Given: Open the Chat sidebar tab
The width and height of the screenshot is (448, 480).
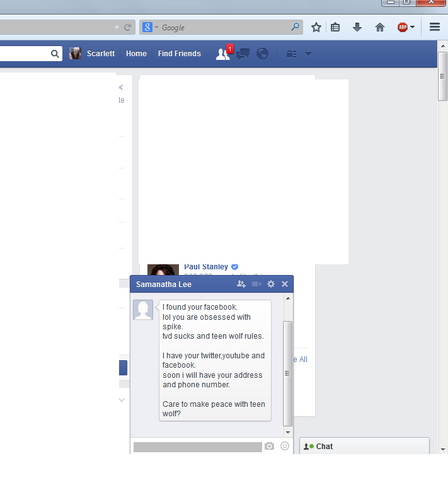Looking at the screenshot, I should 364,446.
